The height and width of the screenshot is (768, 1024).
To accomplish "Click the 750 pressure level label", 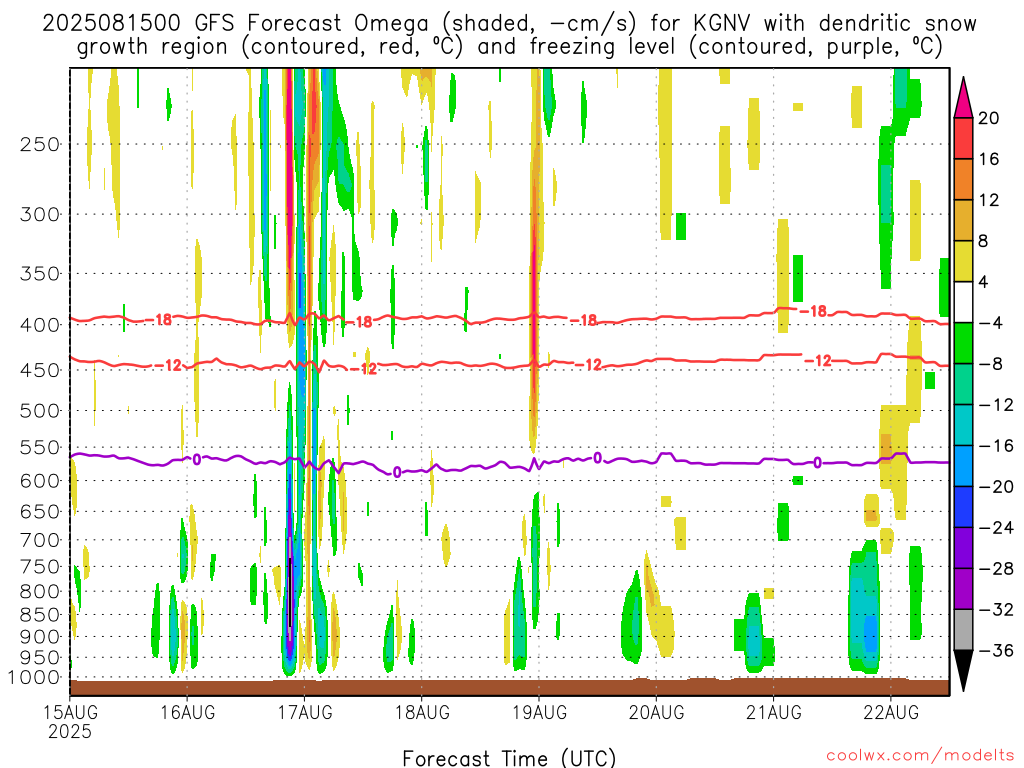I will pos(40,567).
